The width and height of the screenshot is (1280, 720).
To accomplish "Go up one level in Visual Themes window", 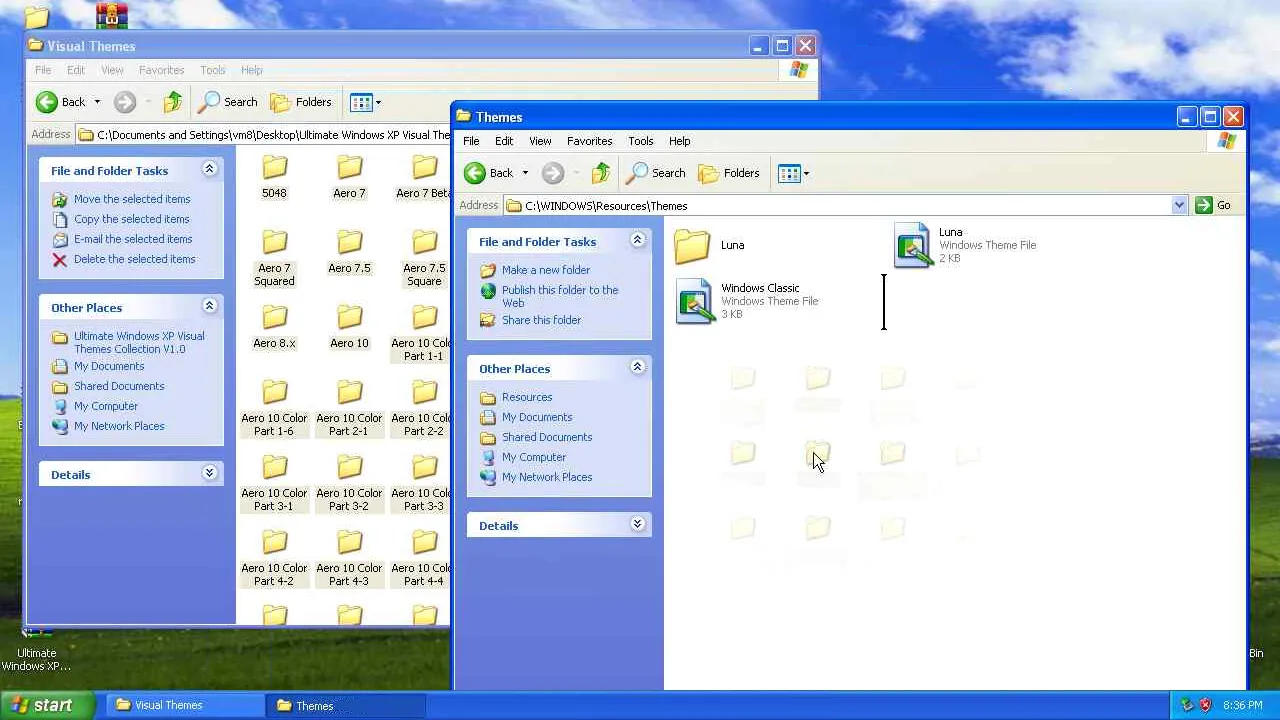I will [173, 102].
